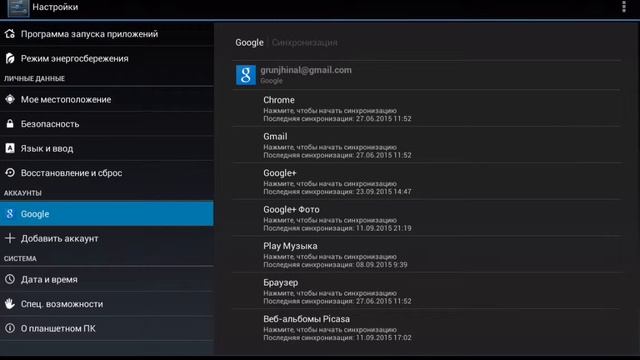
Task: Click Picasa last sync 11.09.2015 17:02
Action: pyautogui.click(x=384, y=338)
